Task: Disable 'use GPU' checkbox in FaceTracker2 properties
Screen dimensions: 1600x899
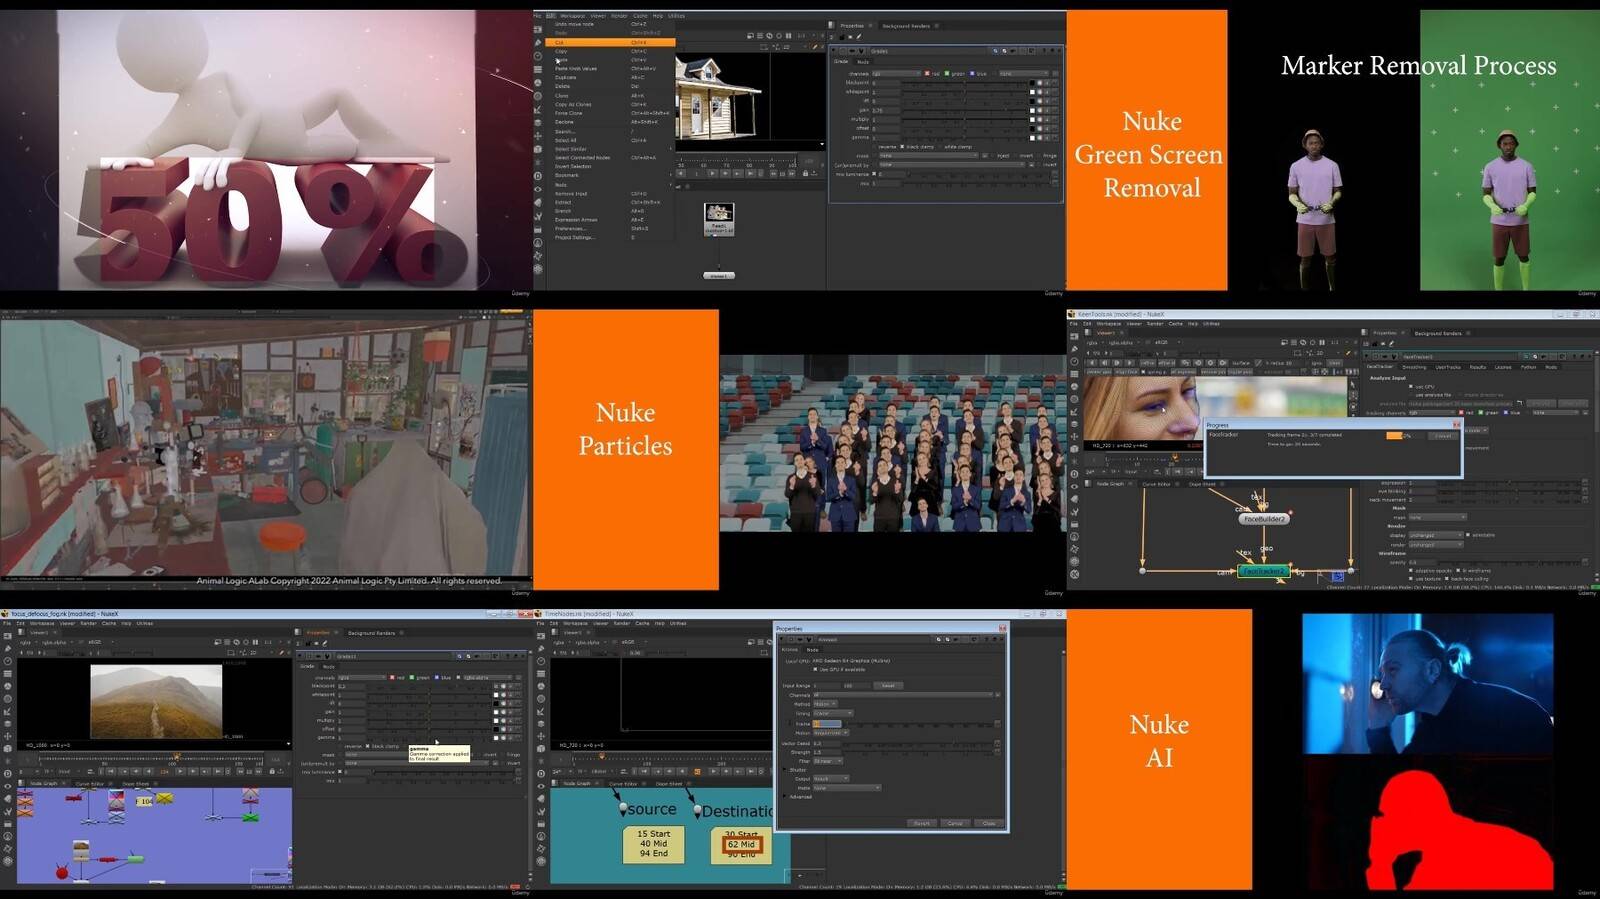Action: (1411, 387)
